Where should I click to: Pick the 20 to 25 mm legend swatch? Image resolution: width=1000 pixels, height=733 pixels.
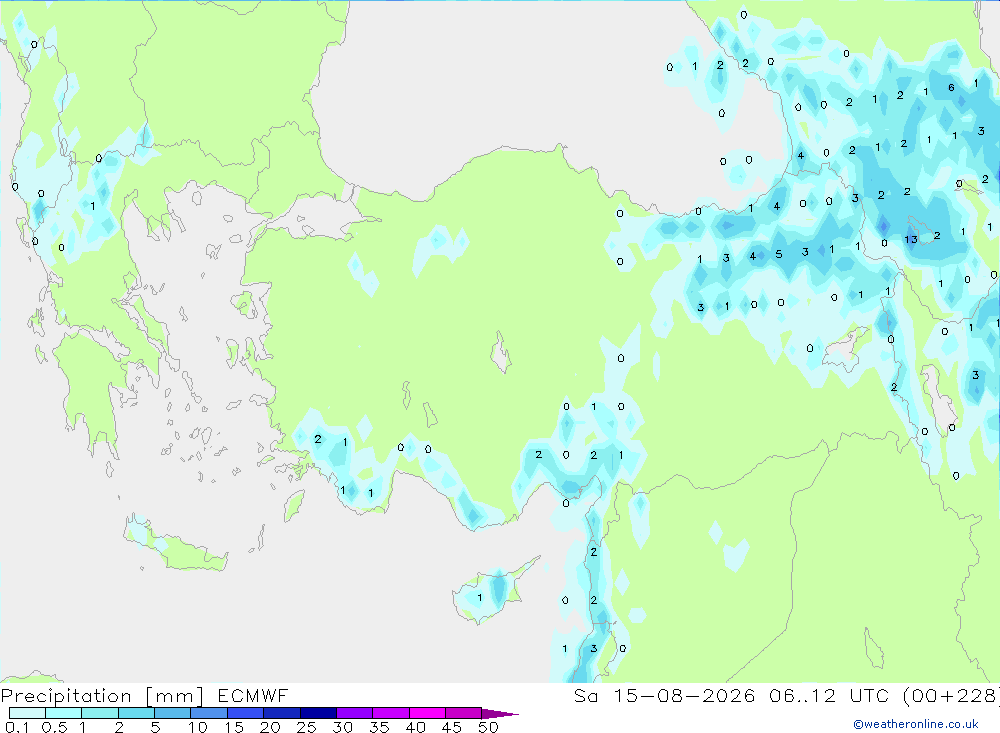[281, 713]
